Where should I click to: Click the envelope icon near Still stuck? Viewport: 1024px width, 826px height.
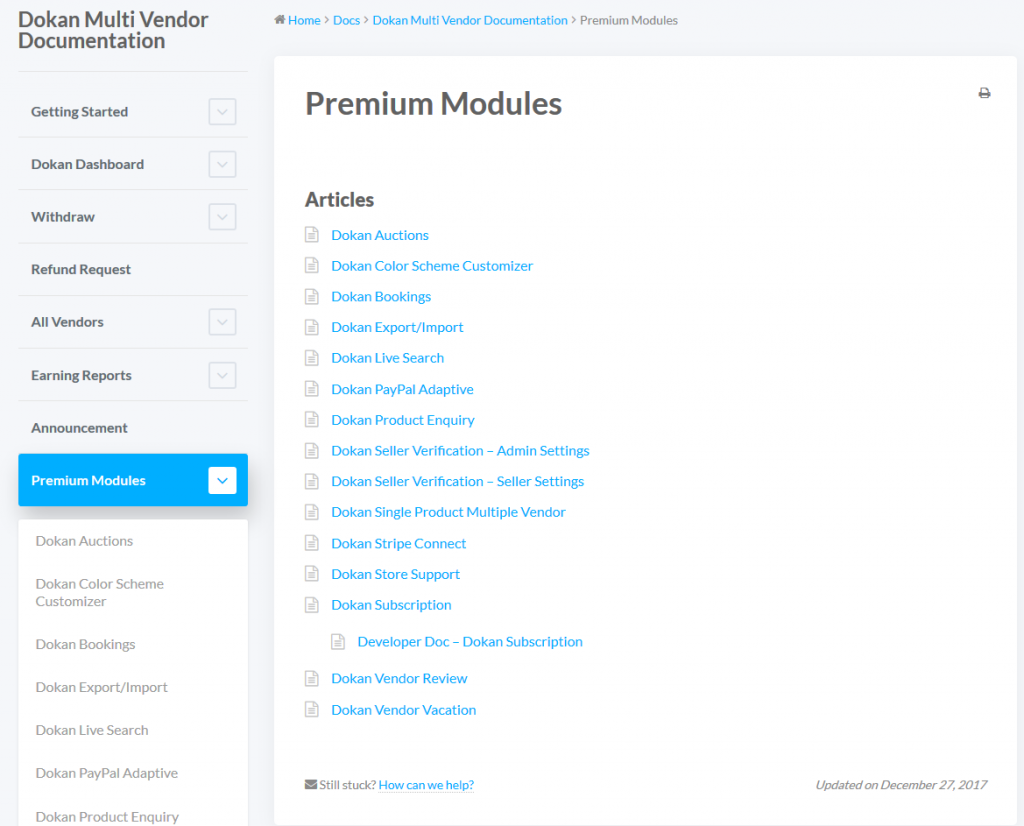(310, 784)
